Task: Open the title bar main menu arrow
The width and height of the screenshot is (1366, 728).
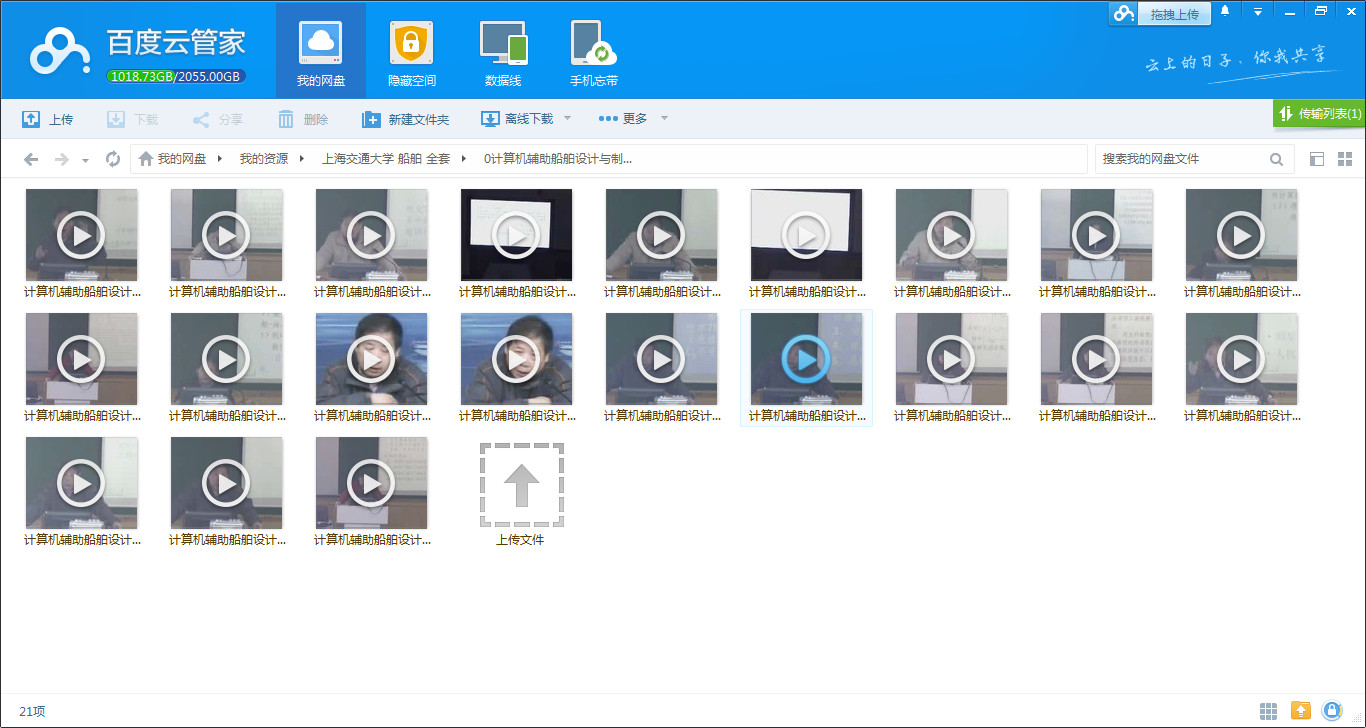Action: point(1258,12)
